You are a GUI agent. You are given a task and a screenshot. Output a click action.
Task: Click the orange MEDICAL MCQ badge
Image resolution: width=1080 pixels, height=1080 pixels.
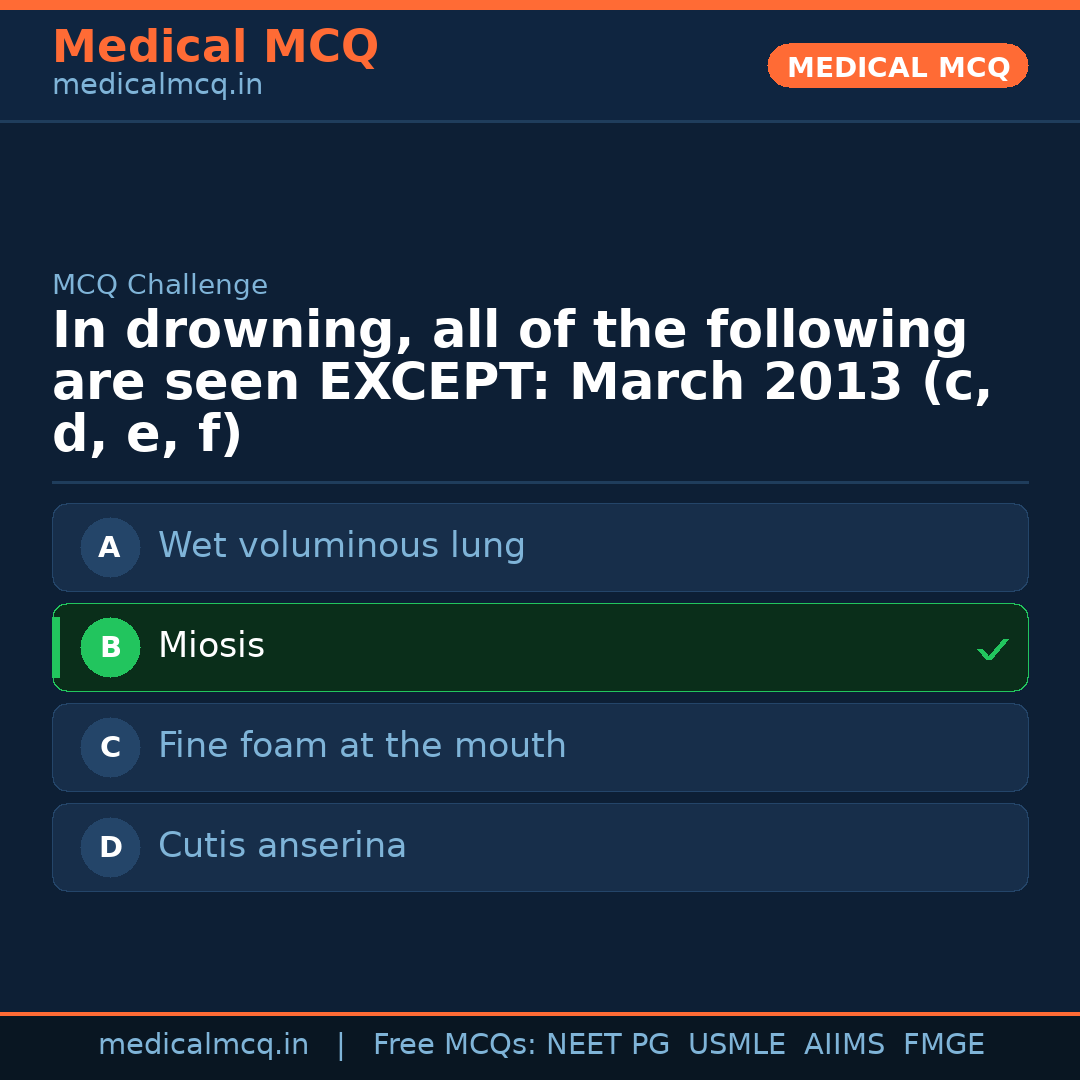[x=897, y=66]
